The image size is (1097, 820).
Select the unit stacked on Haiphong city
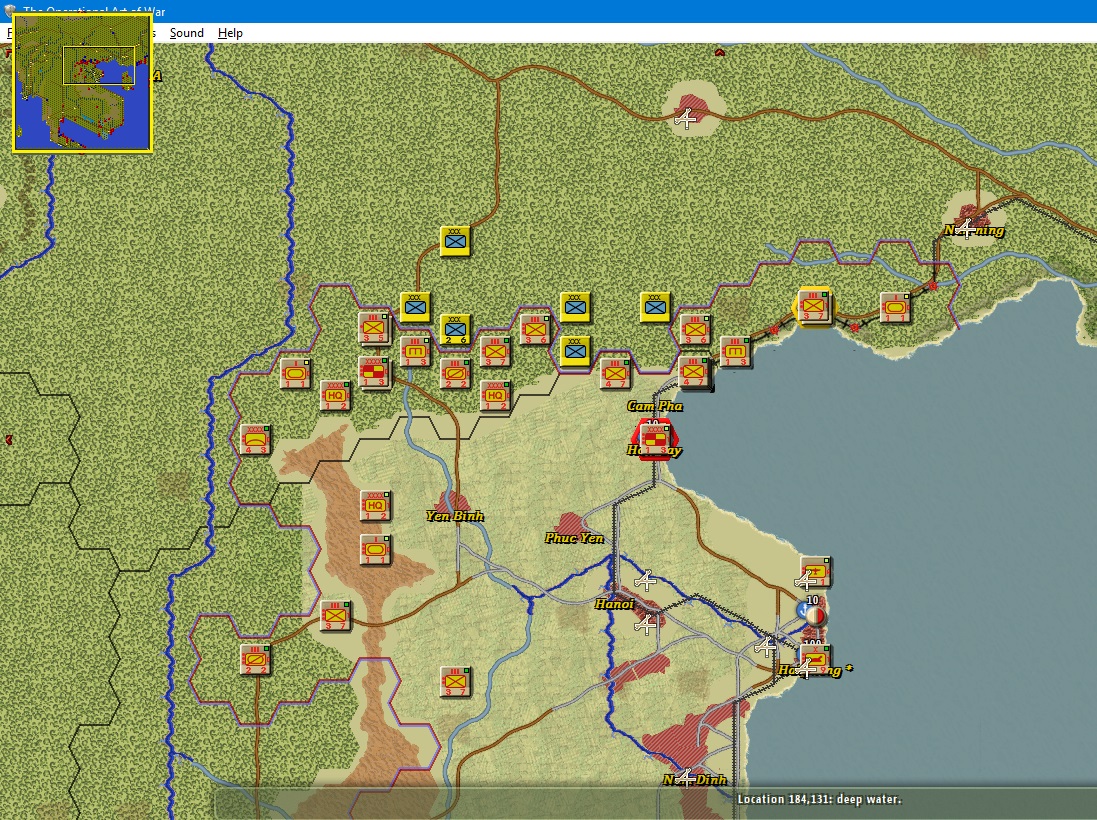point(815,660)
